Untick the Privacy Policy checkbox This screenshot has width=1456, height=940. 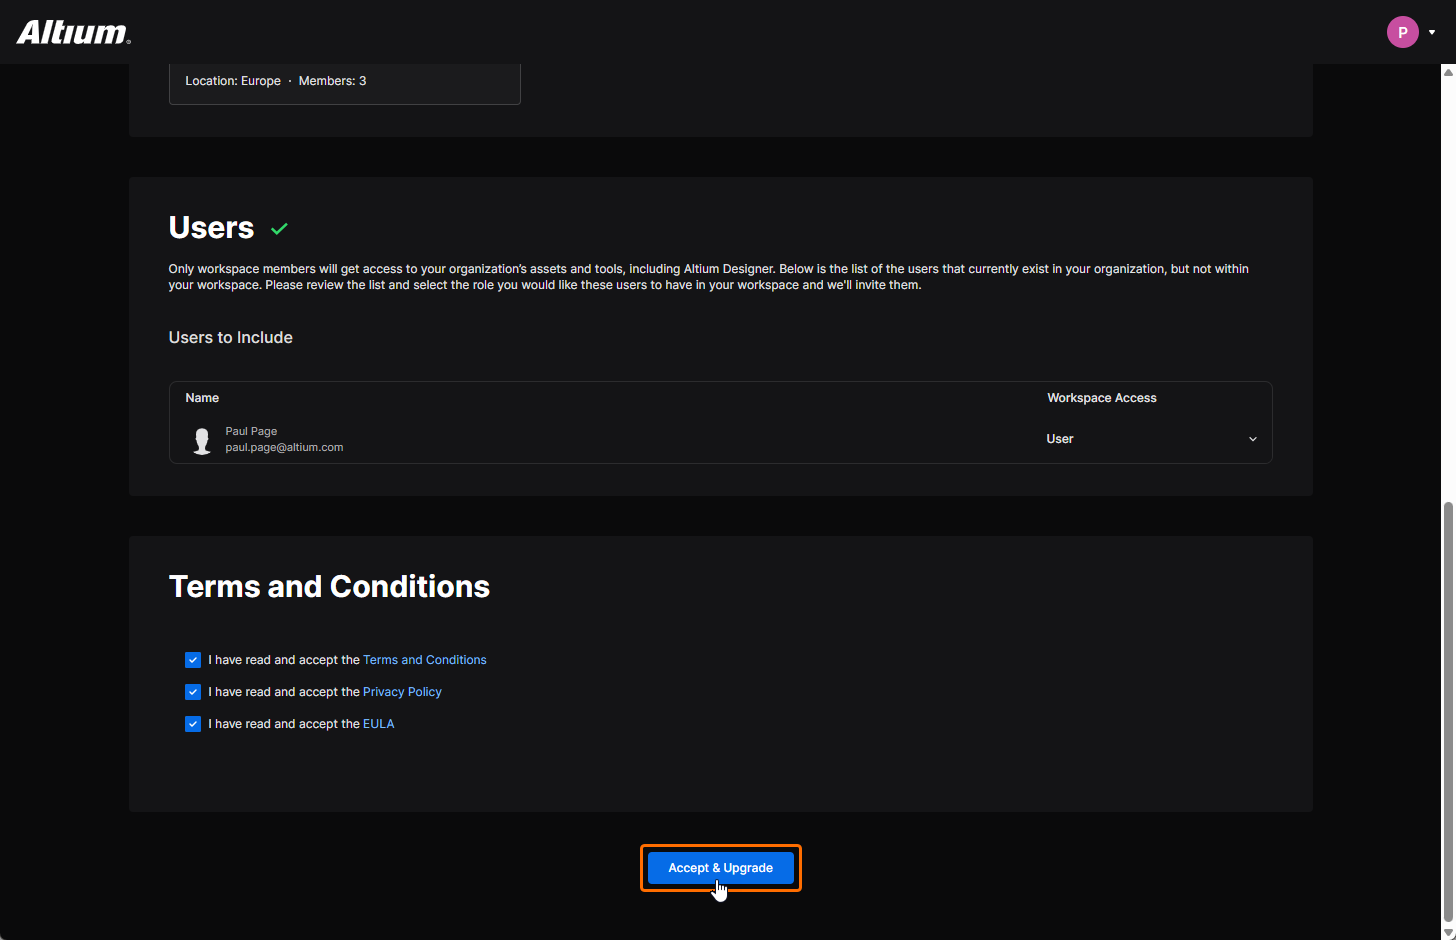click(x=193, y=692)
